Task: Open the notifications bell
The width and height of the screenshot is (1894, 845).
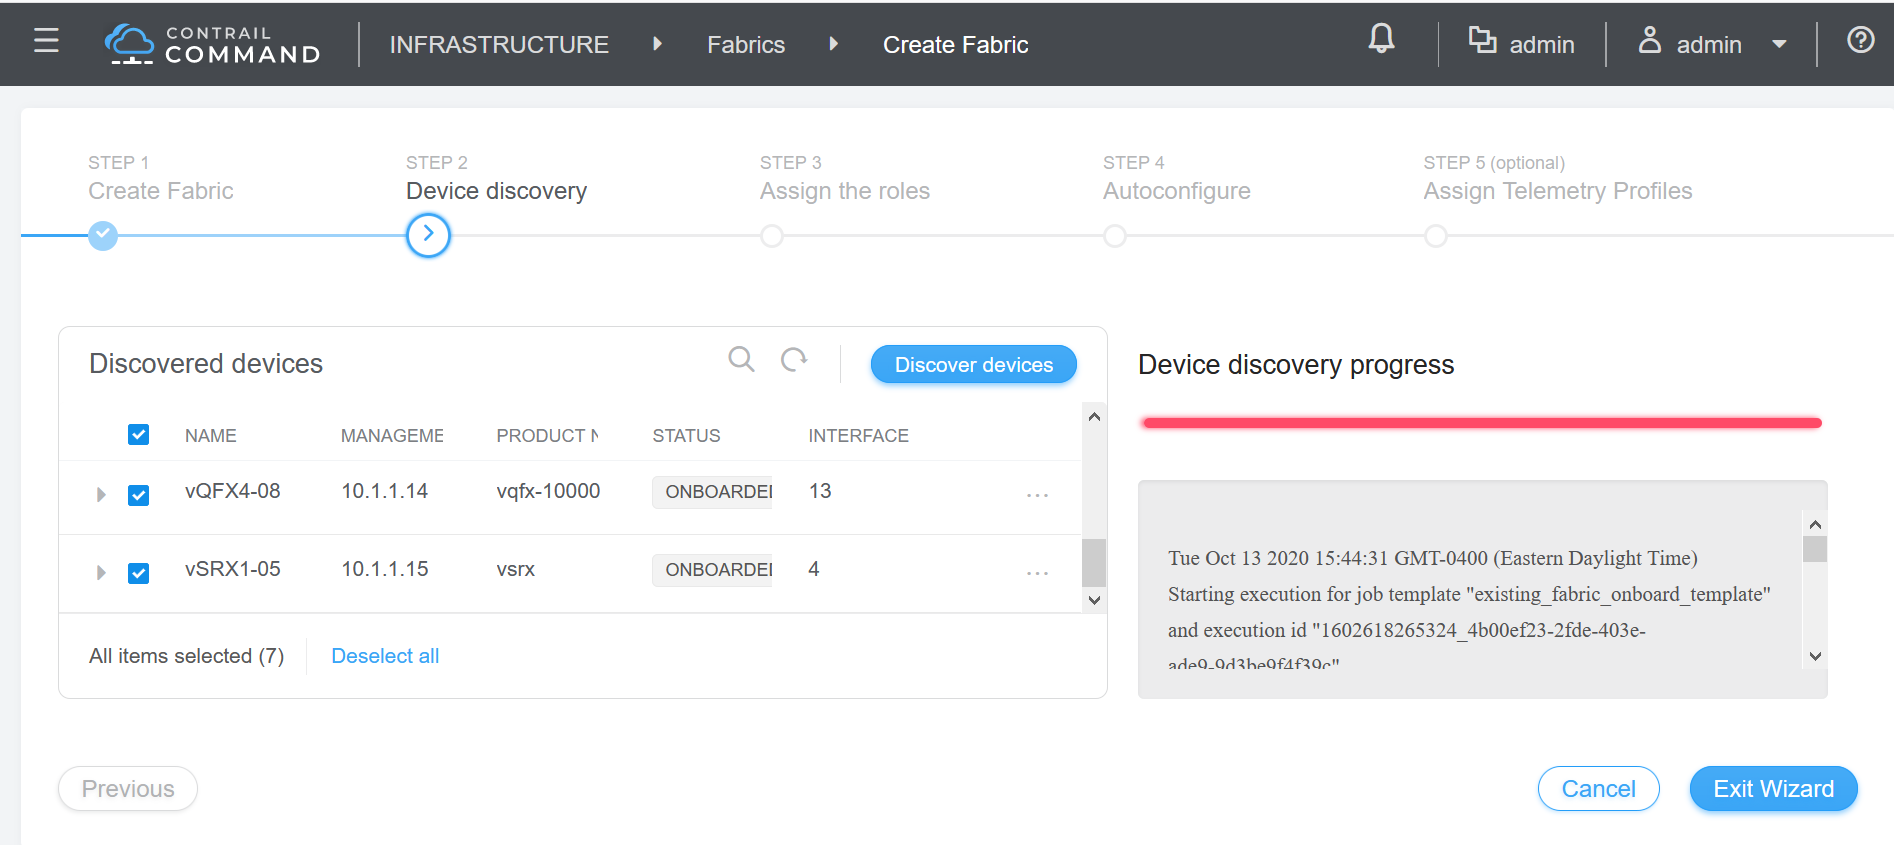Action: coord(1381,40)
